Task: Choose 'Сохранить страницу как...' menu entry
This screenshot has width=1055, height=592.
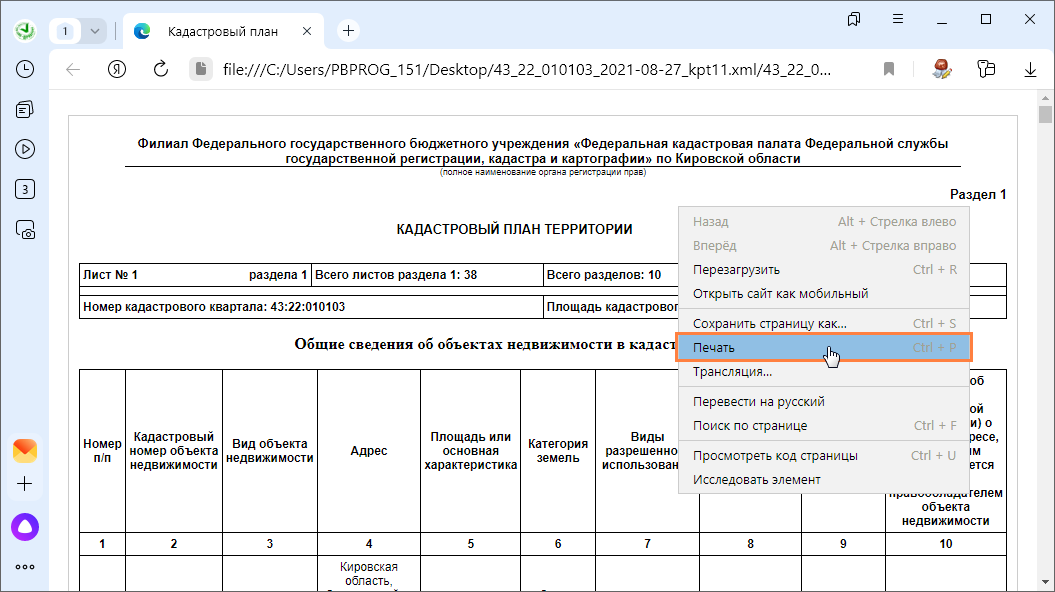Action: [x=769, y=323]
